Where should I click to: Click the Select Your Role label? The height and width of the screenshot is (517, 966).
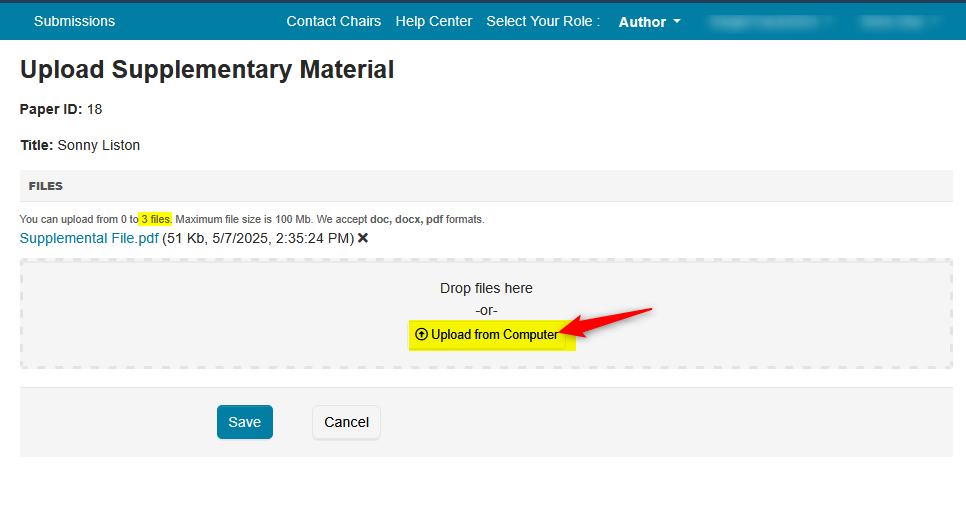coord(543,21)
